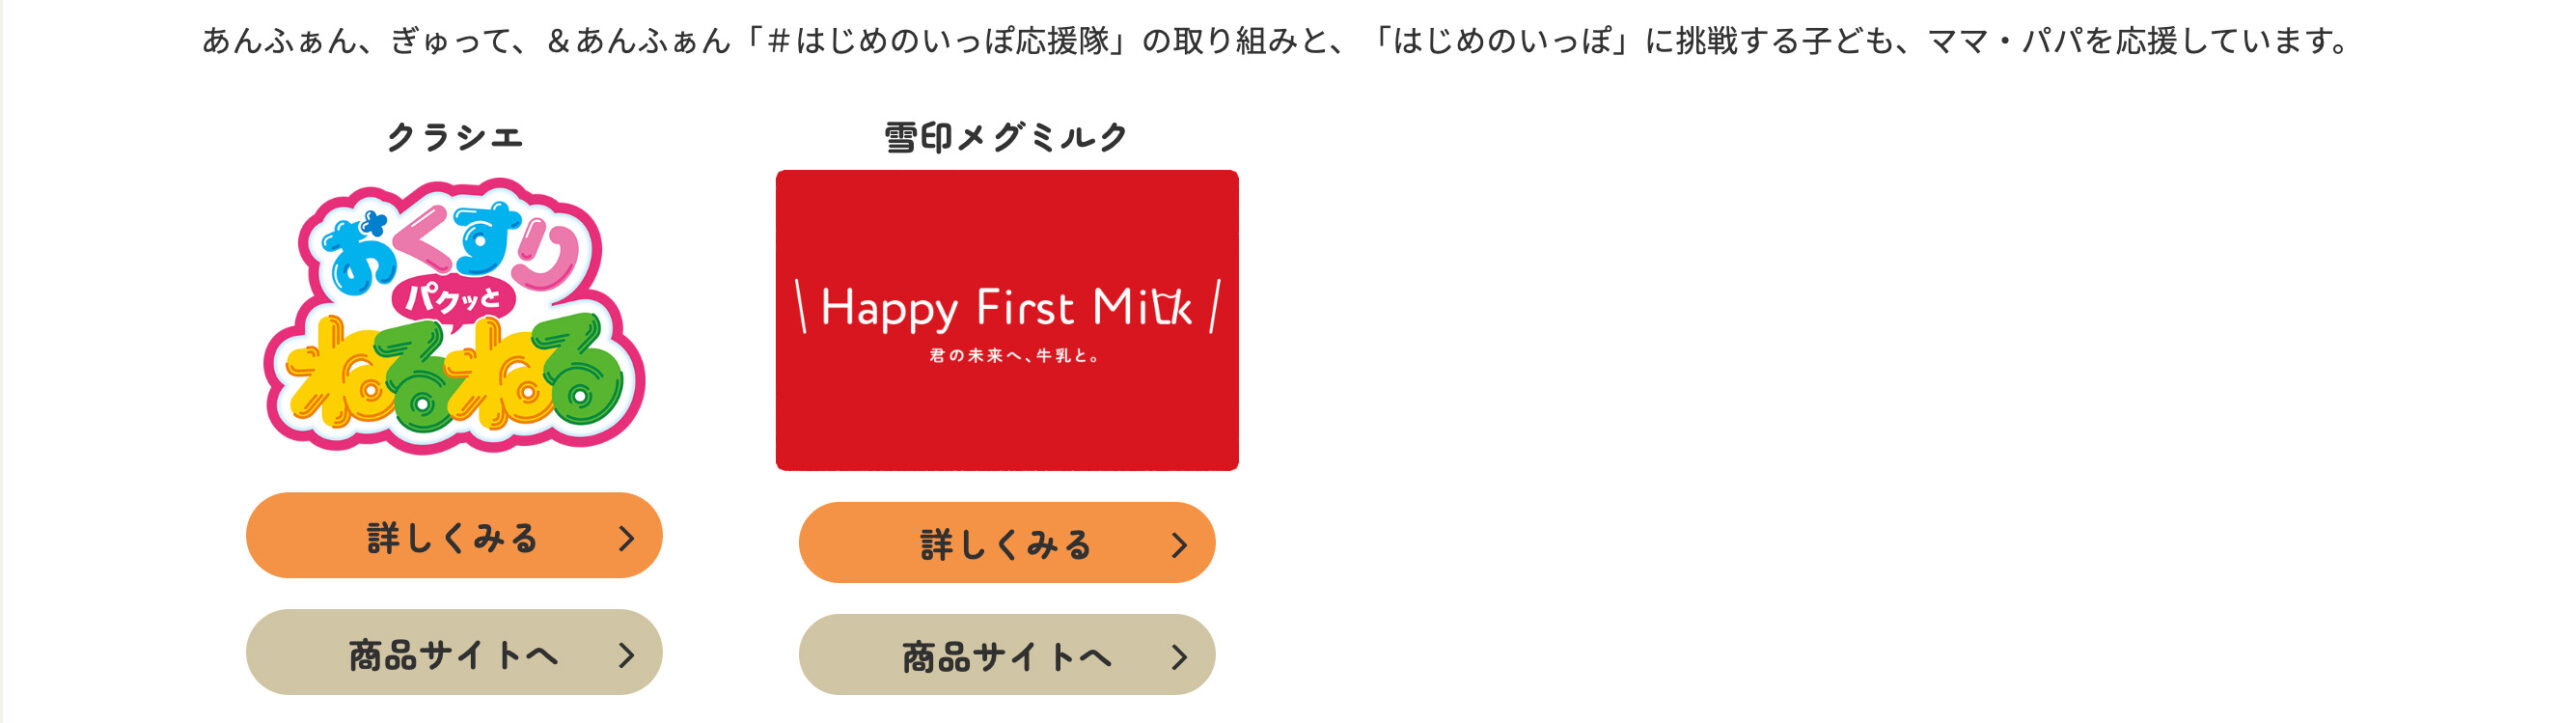
Task: Open 詳しくみる for 雪印メグミルク
Action: pos(1007,543)
